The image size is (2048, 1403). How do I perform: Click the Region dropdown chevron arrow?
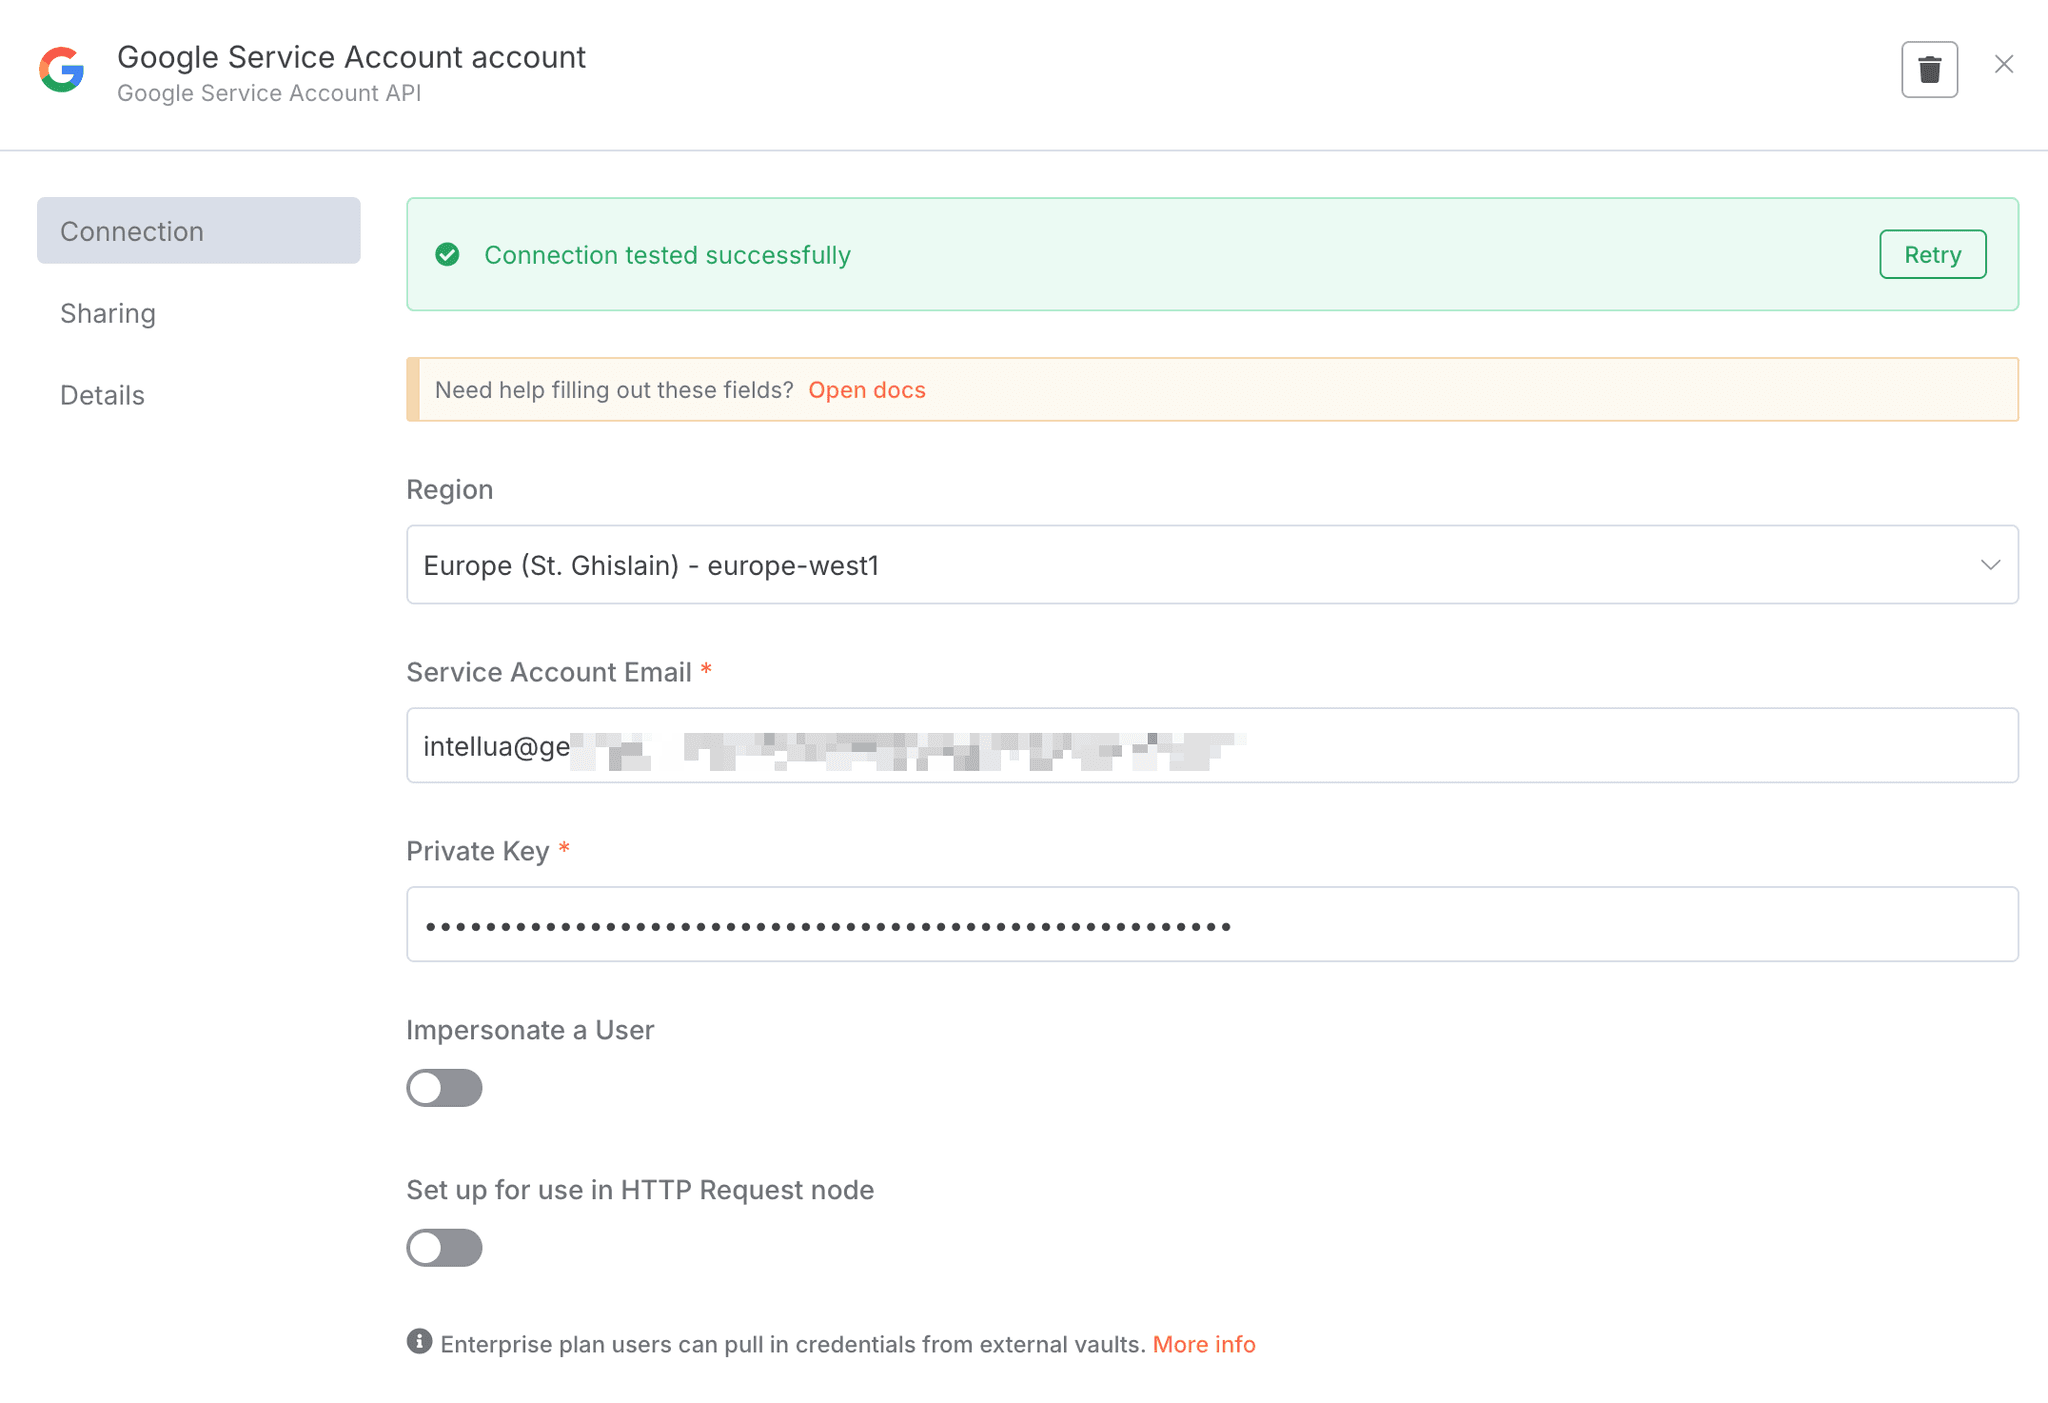pyautogui.click(x=1990, y=565)
